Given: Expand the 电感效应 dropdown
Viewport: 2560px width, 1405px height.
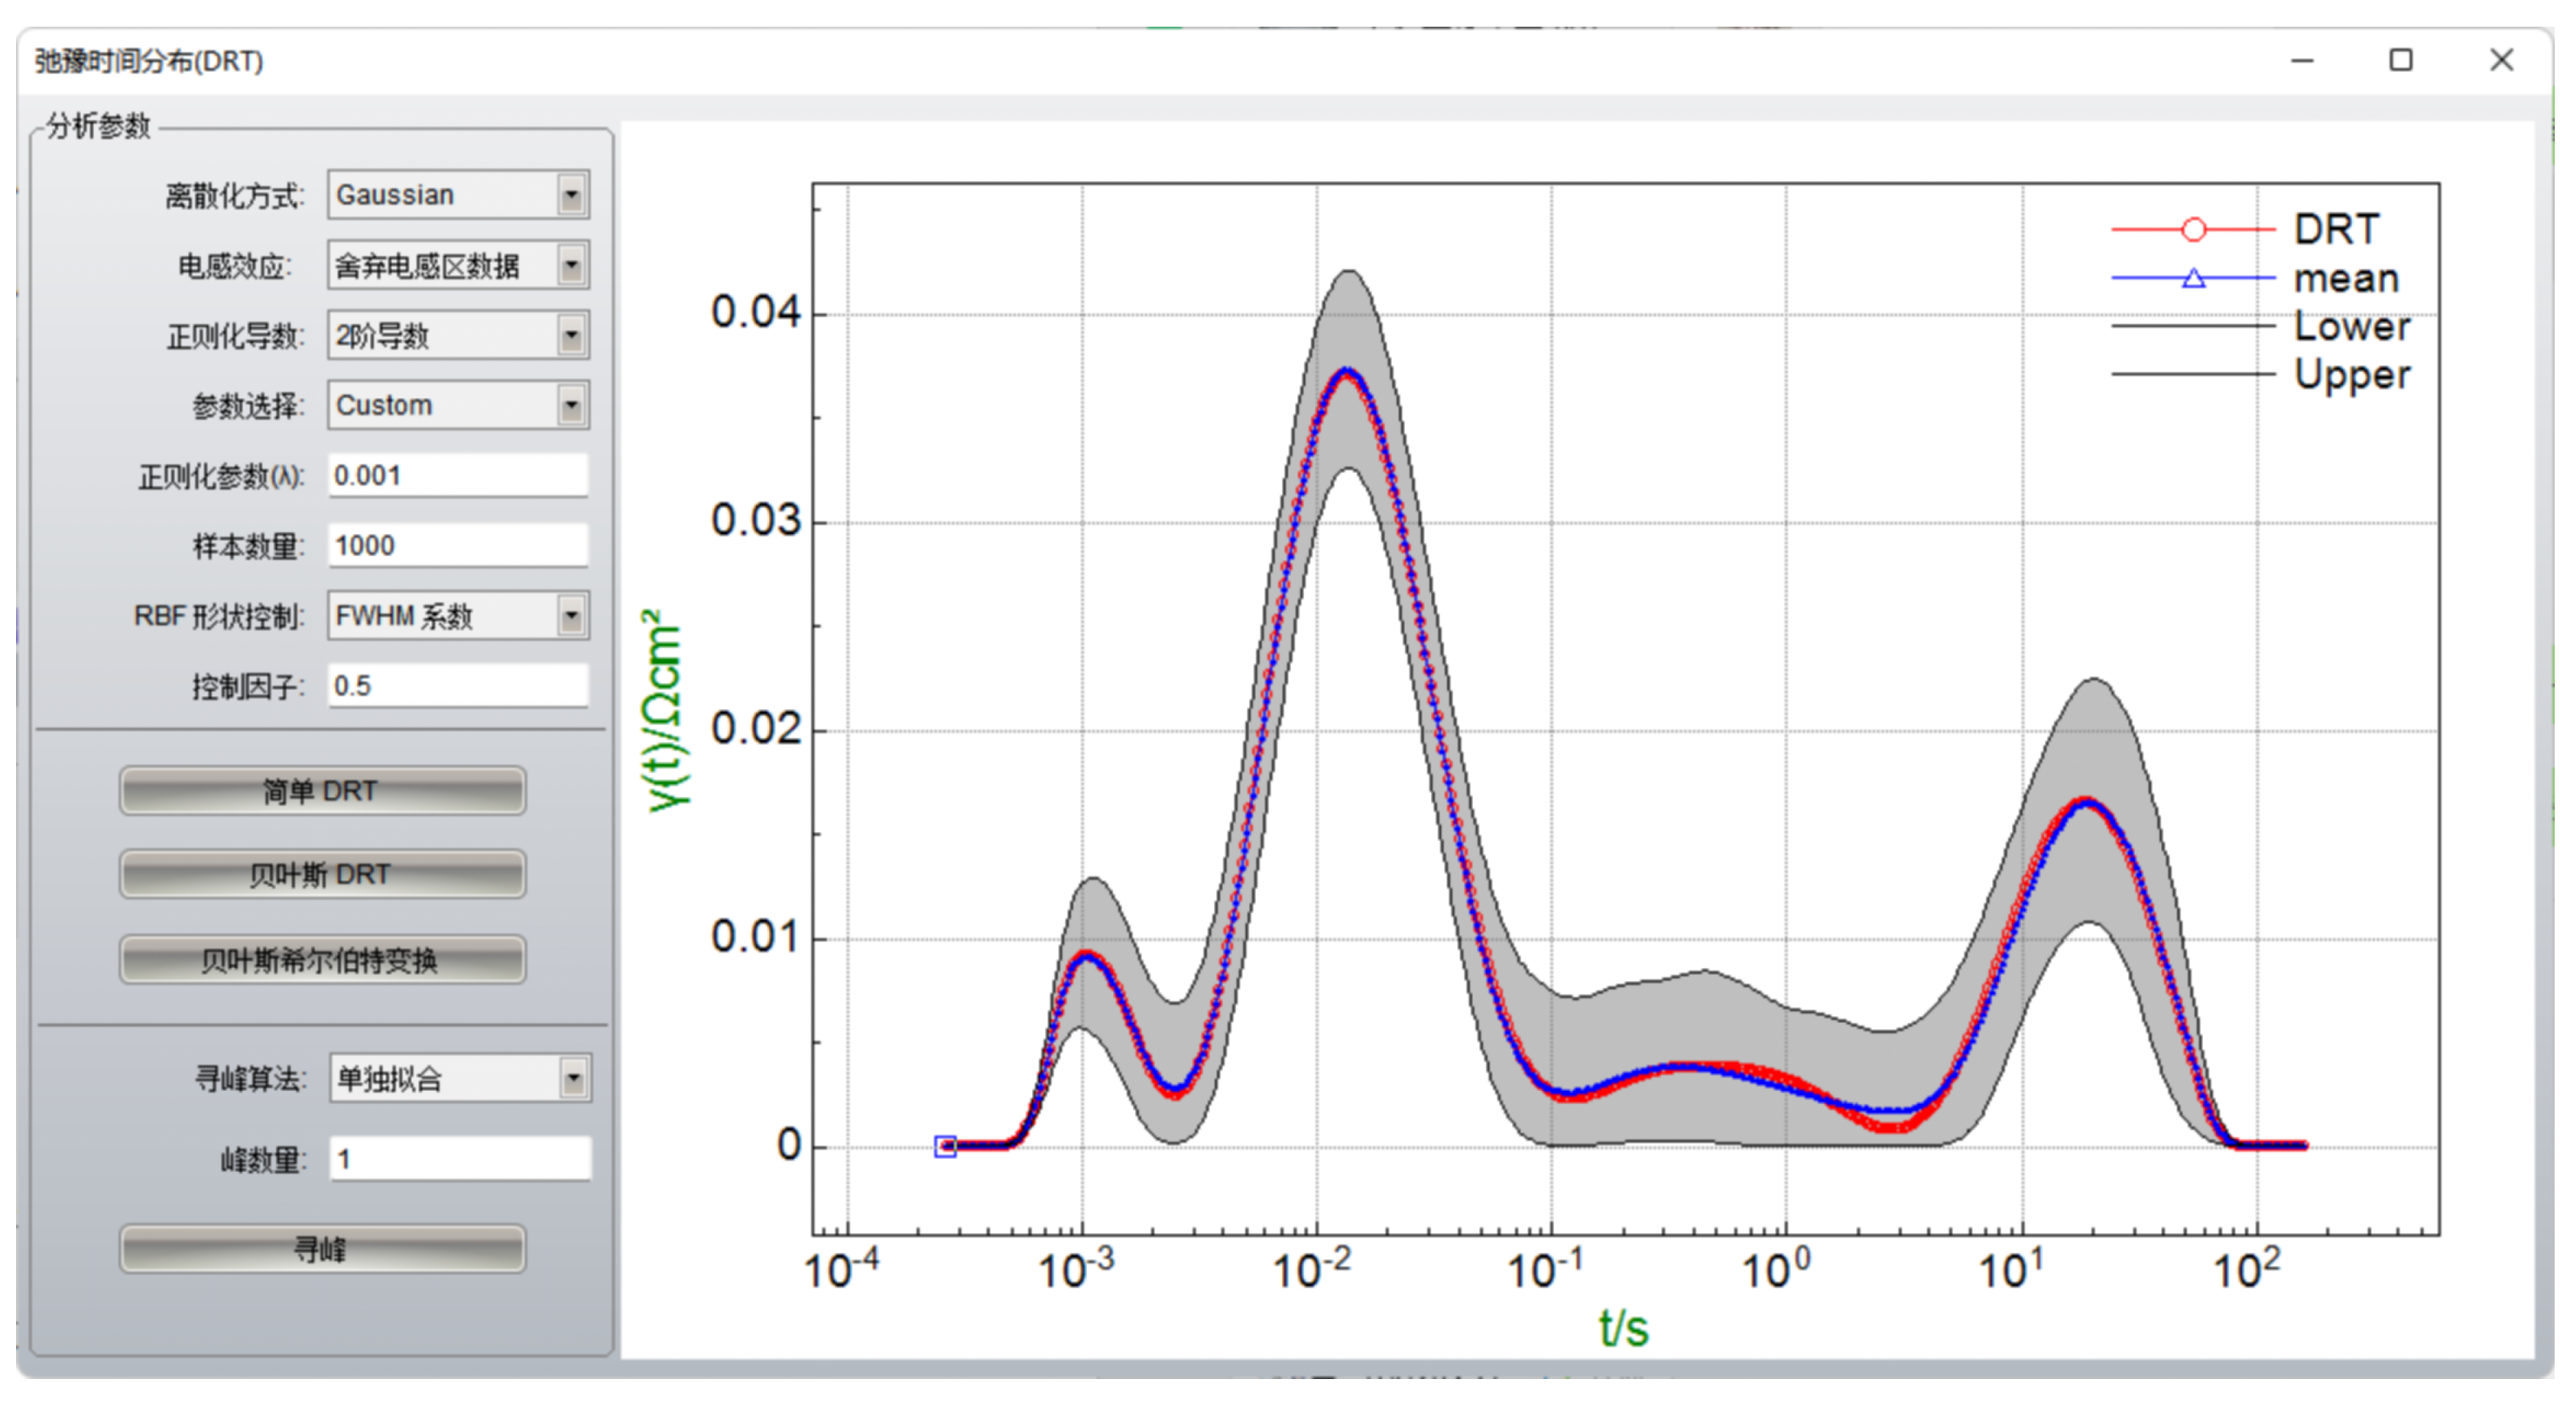Looking at the screenshot, I should click(570, 266).
